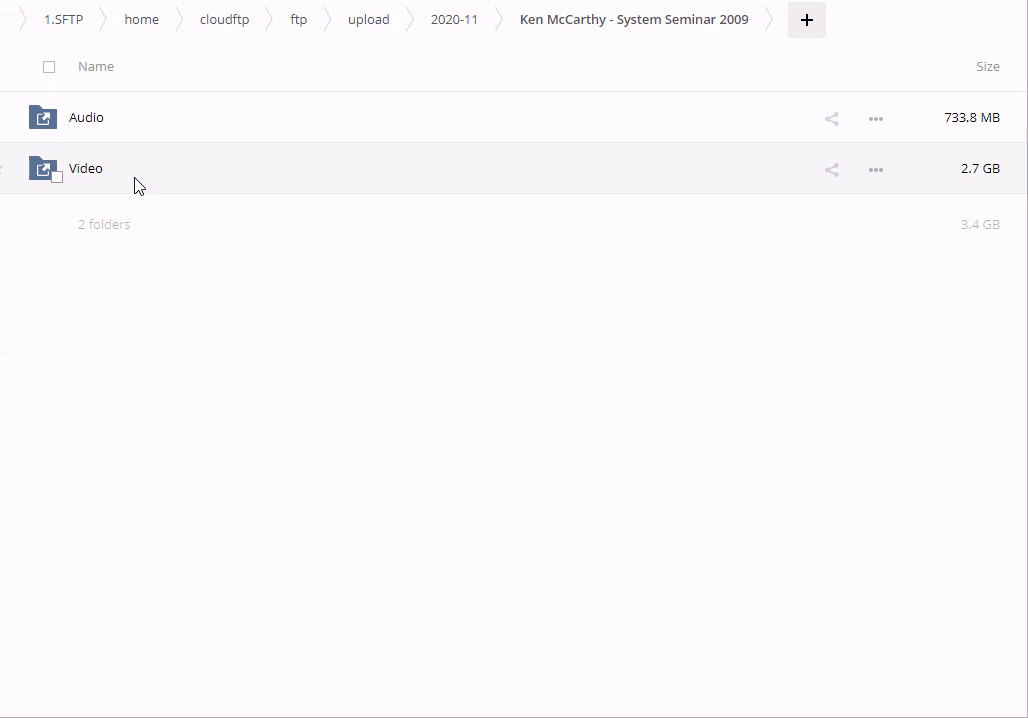This screenshot has height=718, width=1028.
Task: Sort files by Name column
Action: 96,67
